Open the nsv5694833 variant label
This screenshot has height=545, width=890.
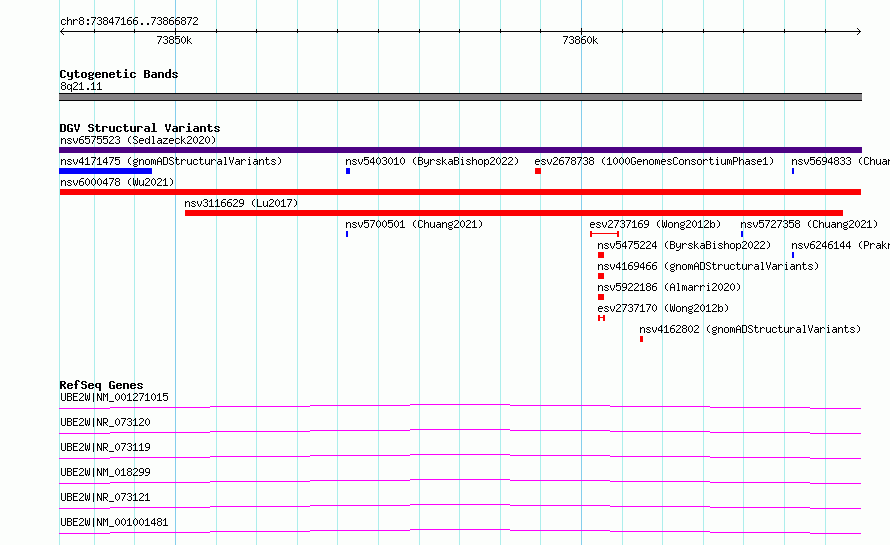[x=841, y=161]
